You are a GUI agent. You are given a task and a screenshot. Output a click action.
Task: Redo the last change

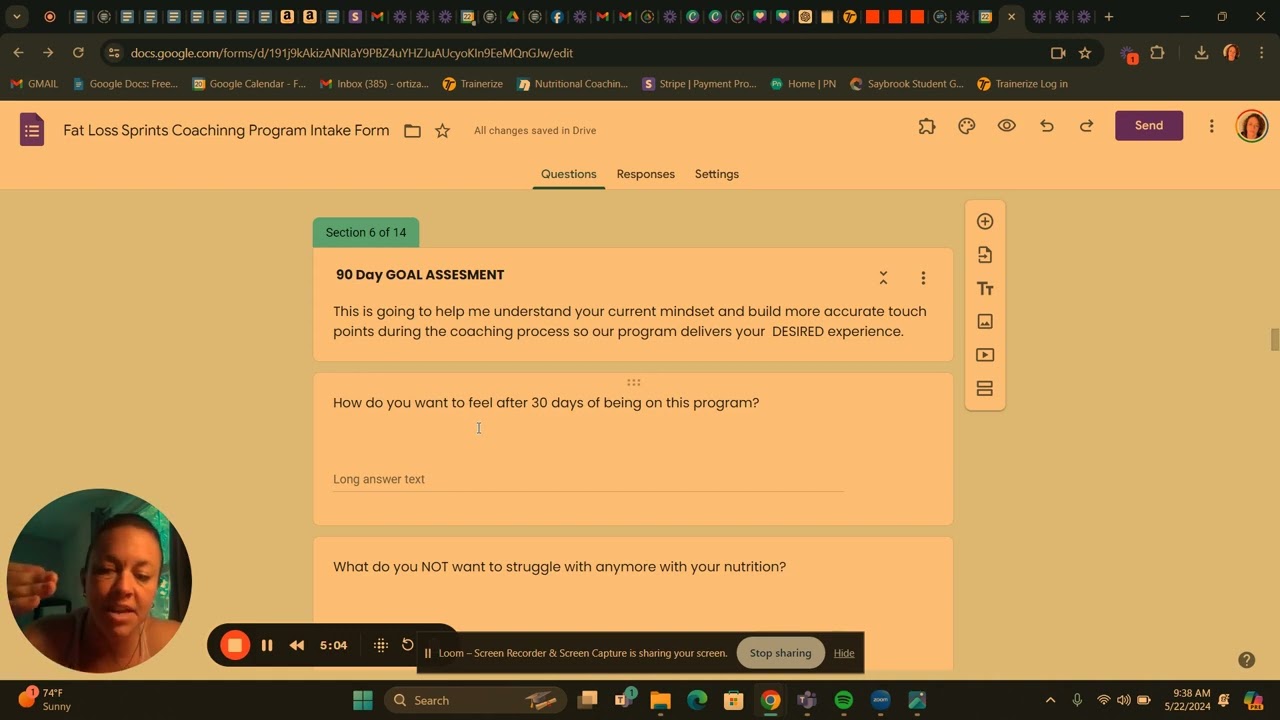point(1086,126)
